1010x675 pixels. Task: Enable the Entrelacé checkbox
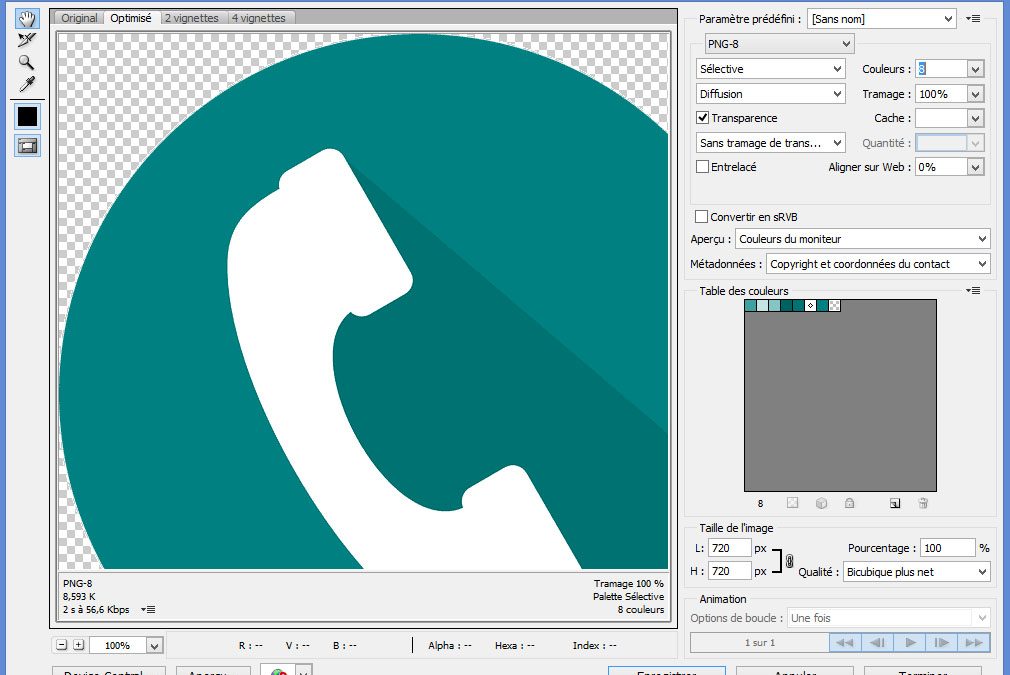pos(703,167)
